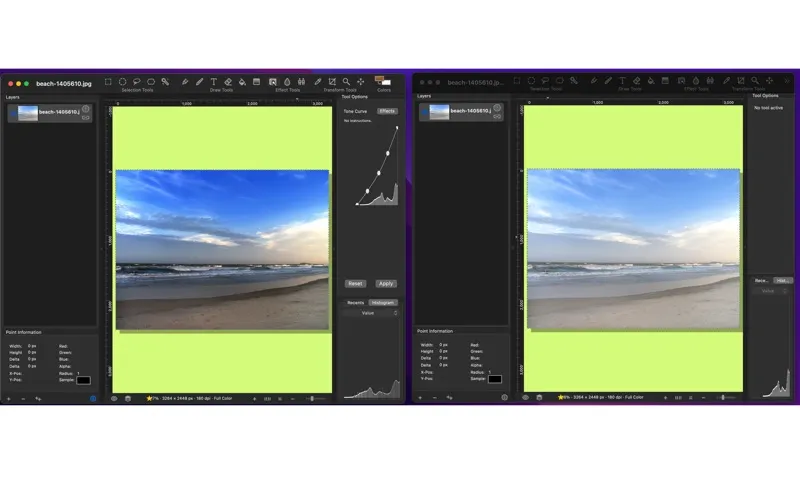The image size is (800, 500).
Task: Click the stack icon in left status bar
Action: pos(128,399)
